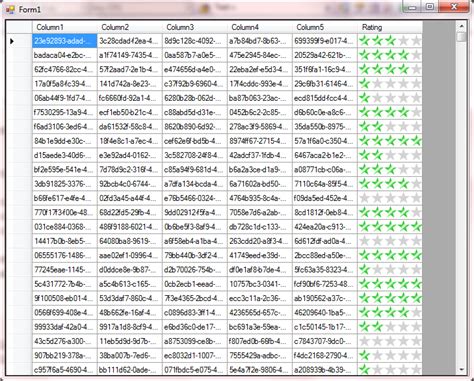Screen dimensions: 474x381
Task: Select the cell starting ba87b063-23ac
Action: [x=260, y=98]
